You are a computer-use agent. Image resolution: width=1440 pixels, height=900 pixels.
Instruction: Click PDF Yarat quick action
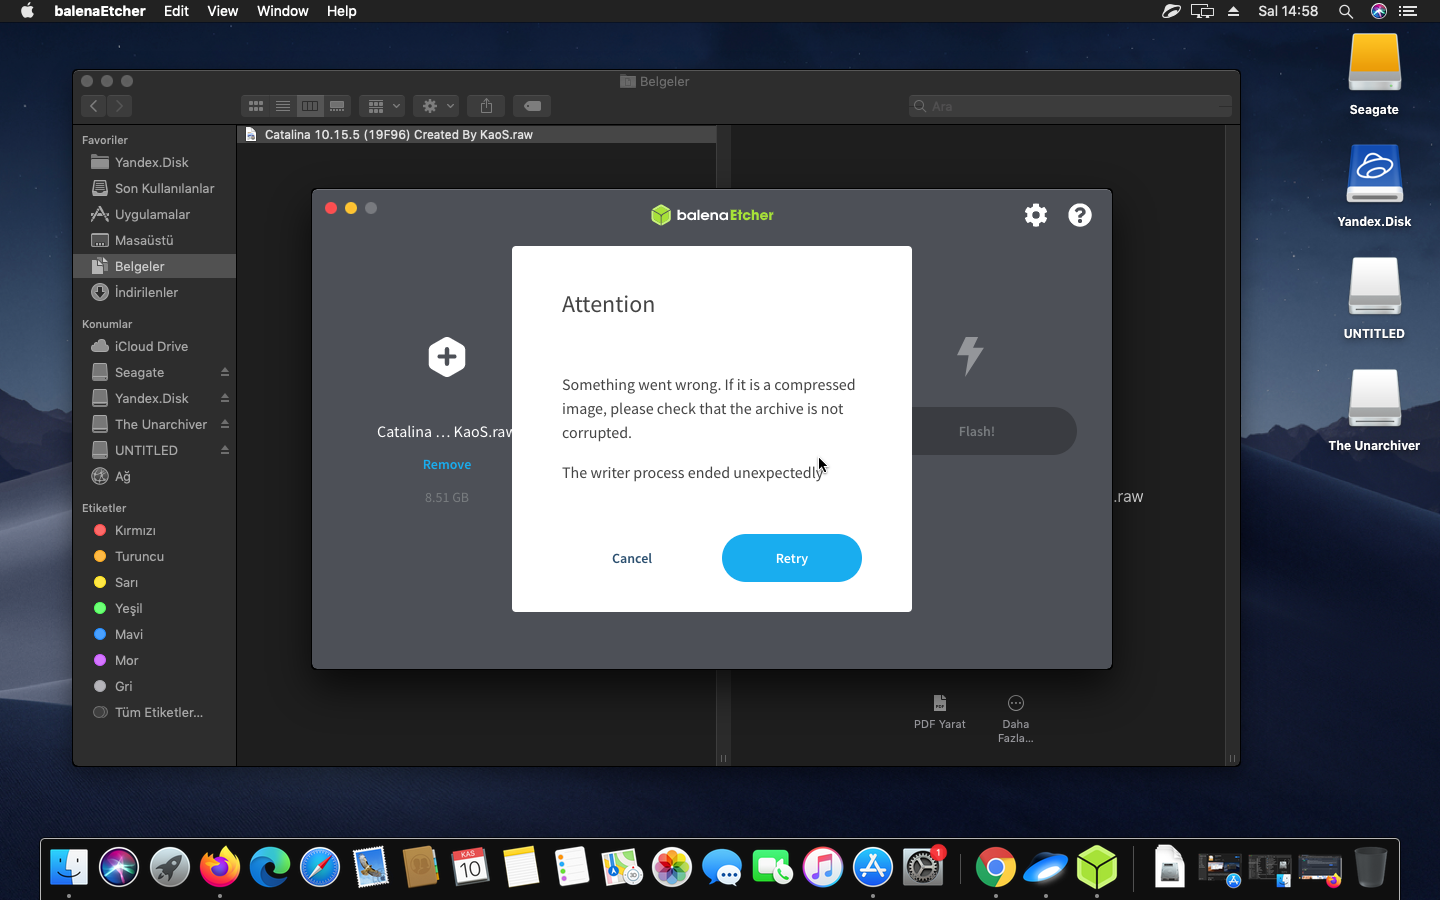click(940, 712)
